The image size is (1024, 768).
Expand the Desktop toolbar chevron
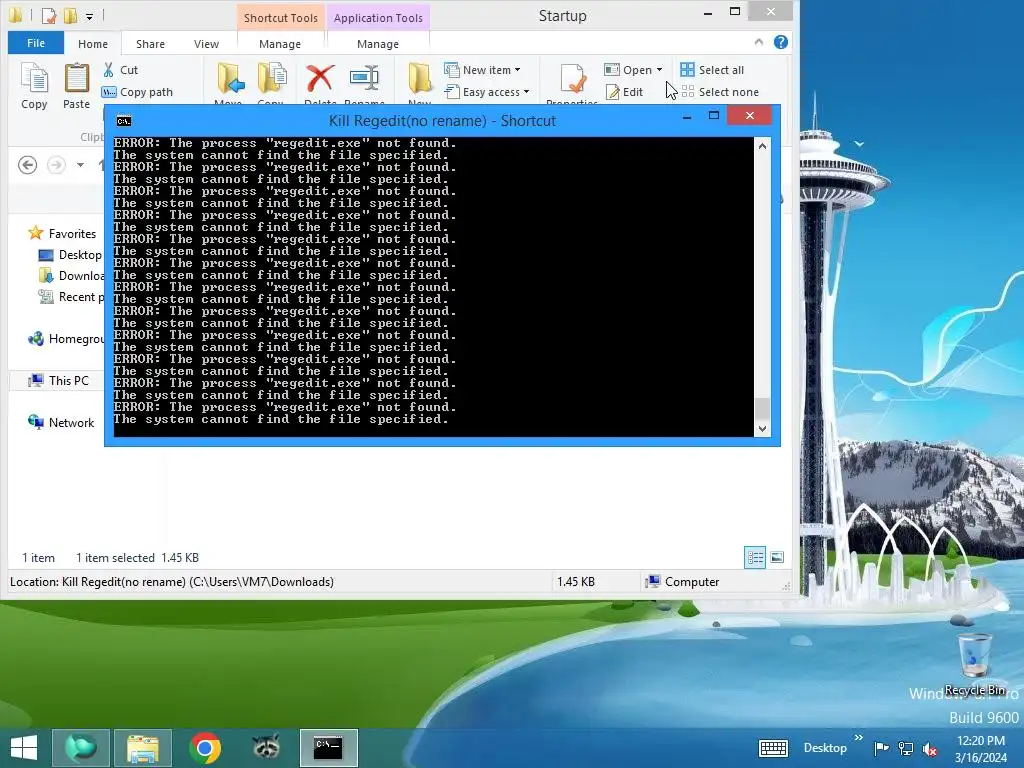click(x=859, y=738)
